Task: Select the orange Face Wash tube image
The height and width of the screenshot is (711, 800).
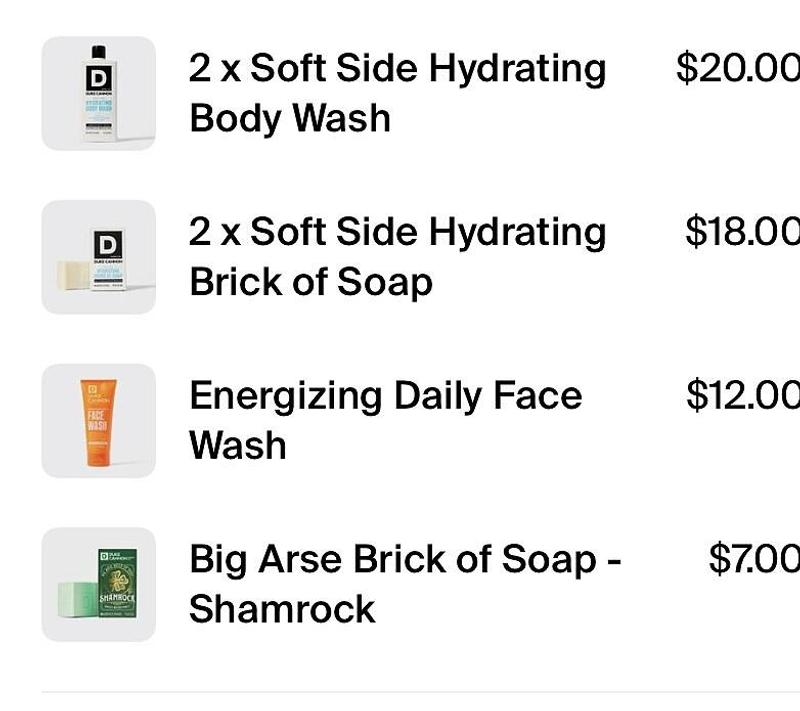Action: click(98, 421)
